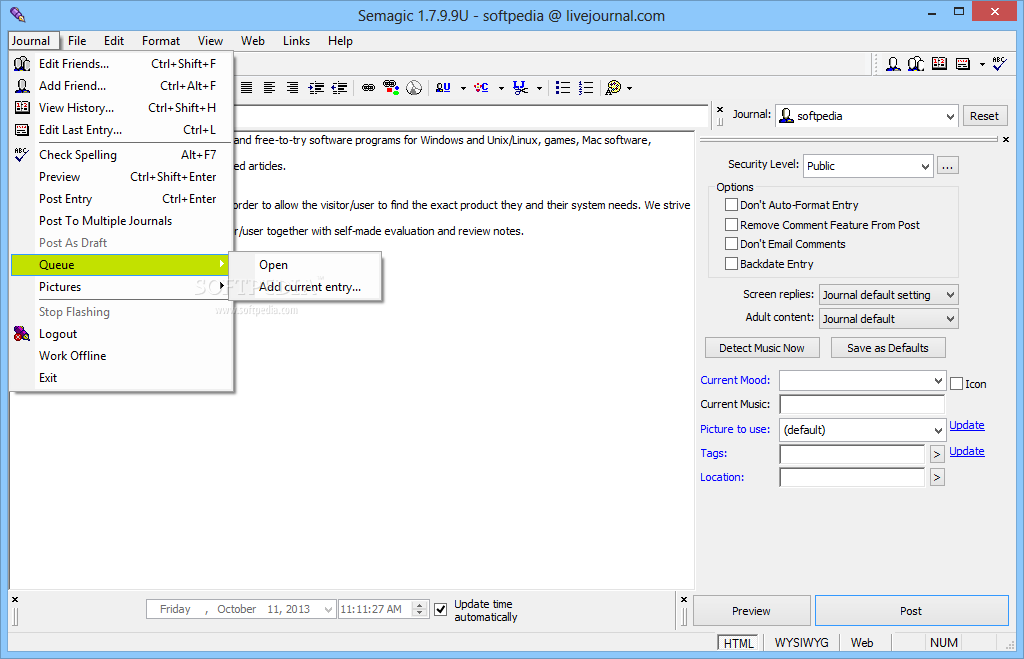Click into the Location input field
Image resolution: width=1024 pixels, height=659 pixels.
pos(852,477)
